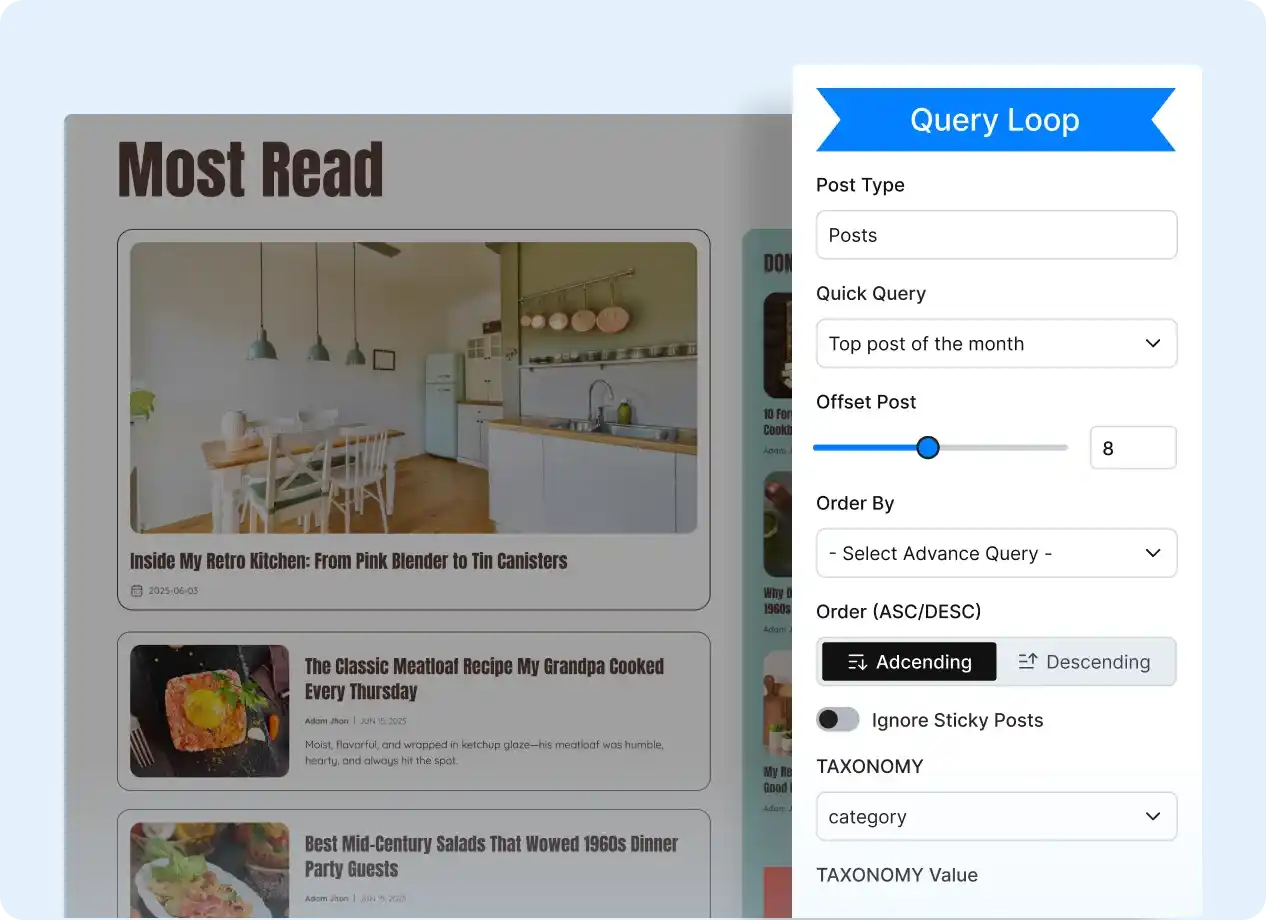Click the calendar icon under the Retro Kitchen post
The height and width of the screenshot is (920, 1266).
(137, 591)
